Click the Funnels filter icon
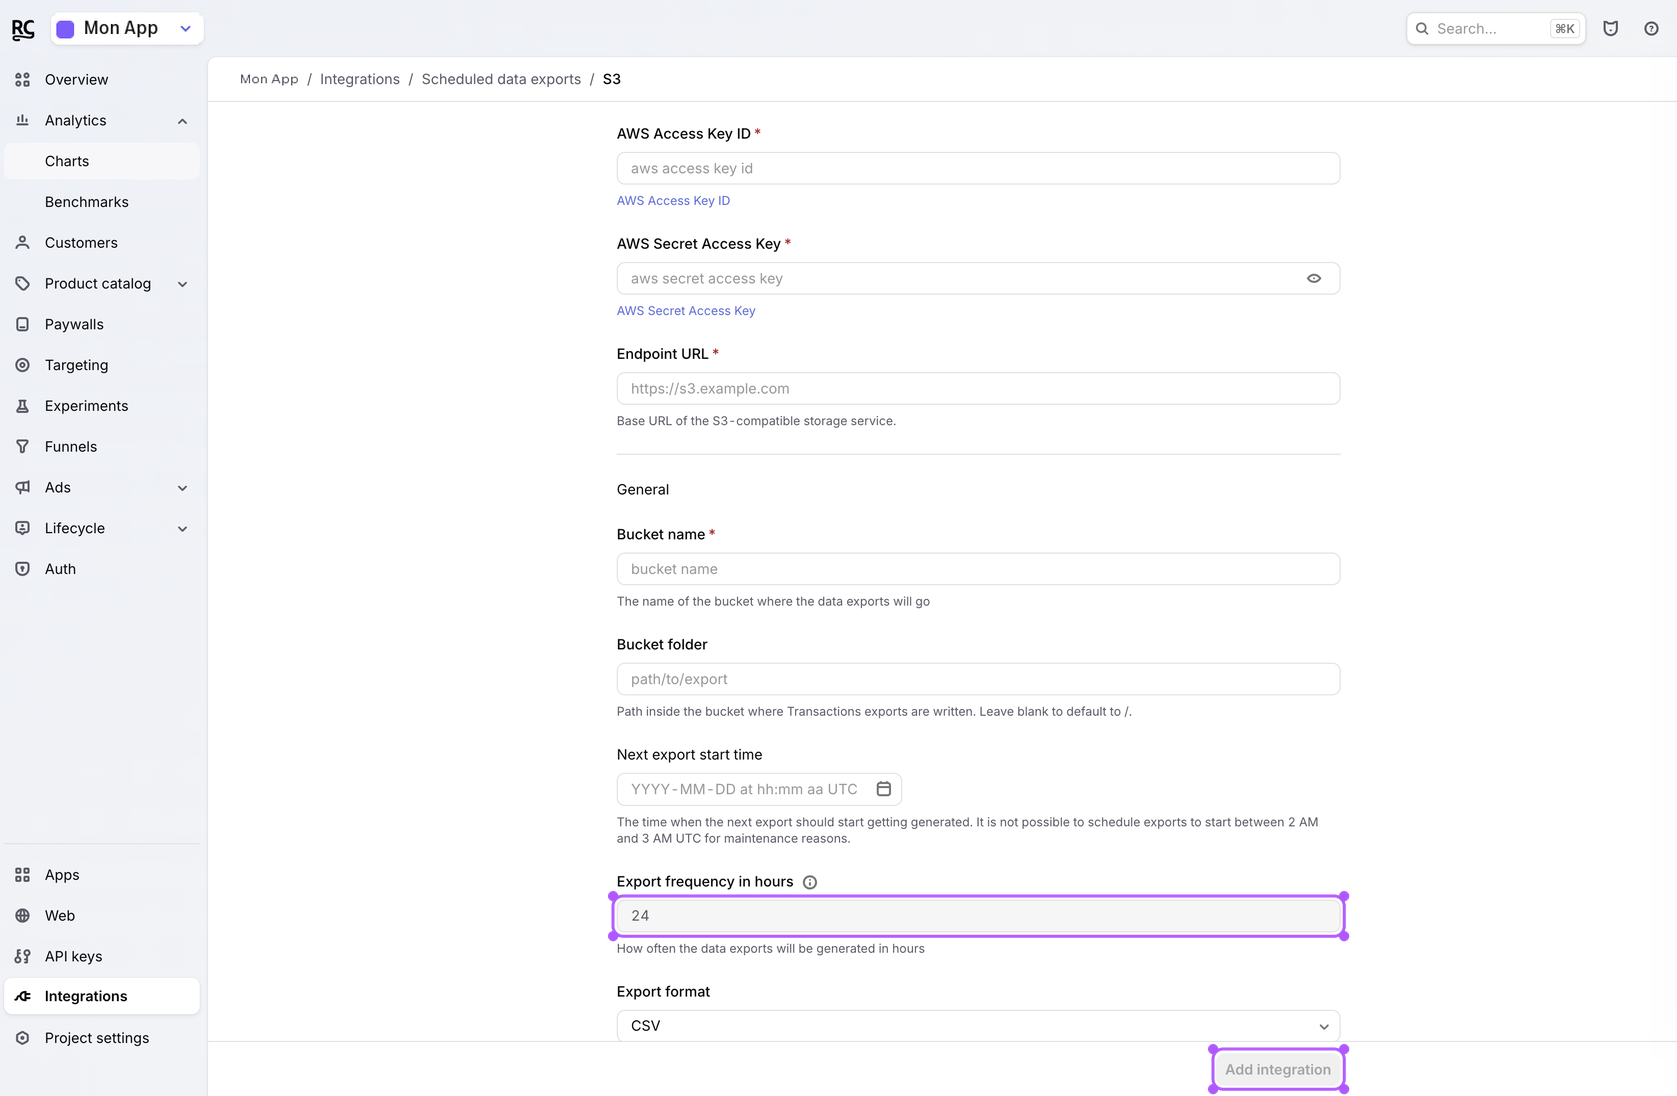Viewport: 1677px width, 1096px height. coord(23,447)
